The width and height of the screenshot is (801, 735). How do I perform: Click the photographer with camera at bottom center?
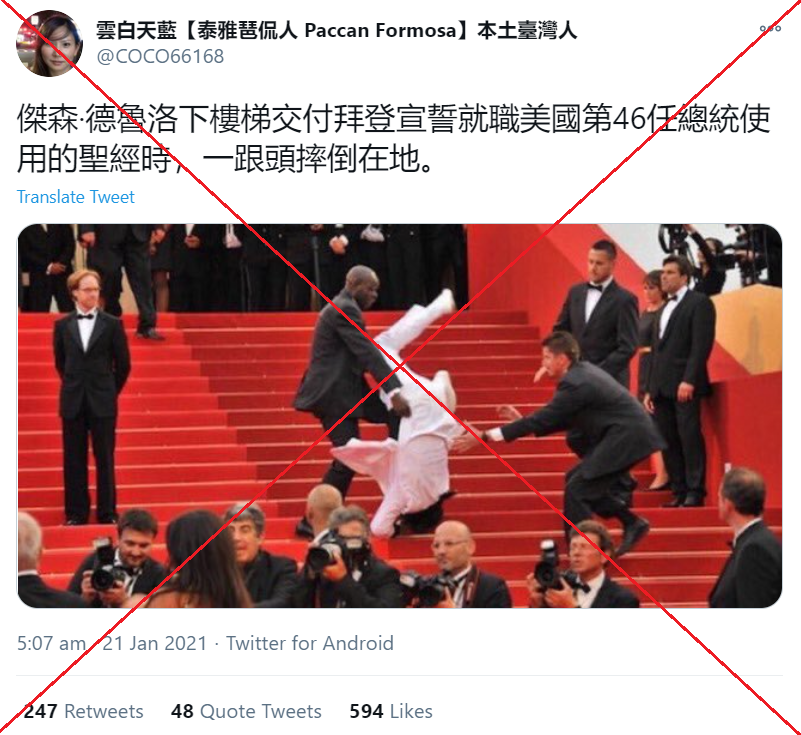click(340, 557)
